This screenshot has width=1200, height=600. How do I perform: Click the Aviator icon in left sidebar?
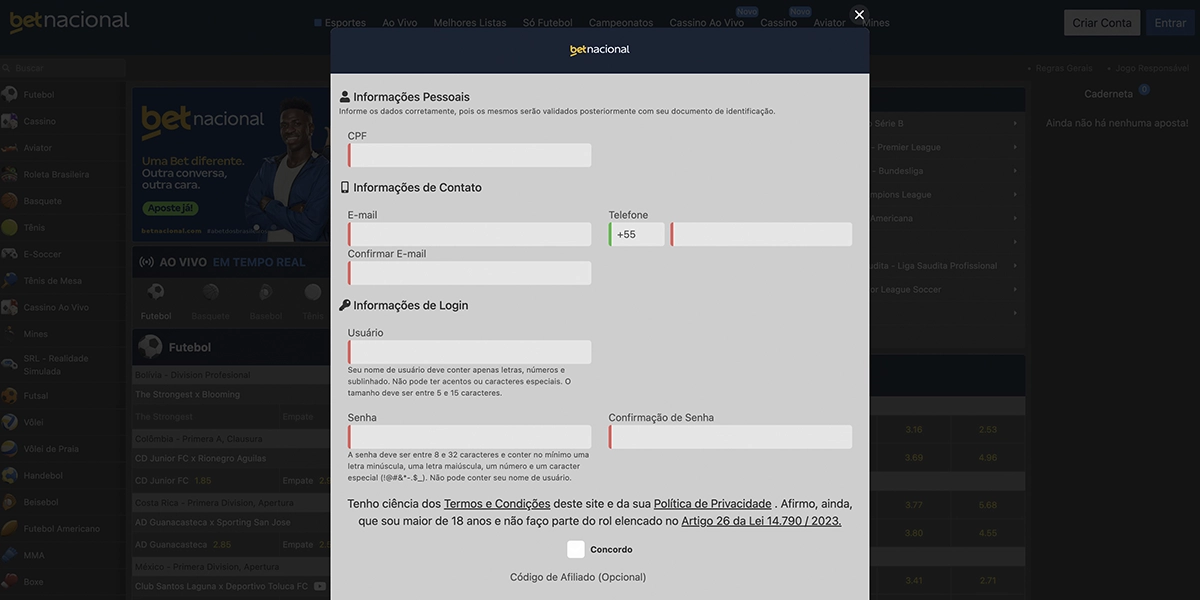tap(10, 148)
